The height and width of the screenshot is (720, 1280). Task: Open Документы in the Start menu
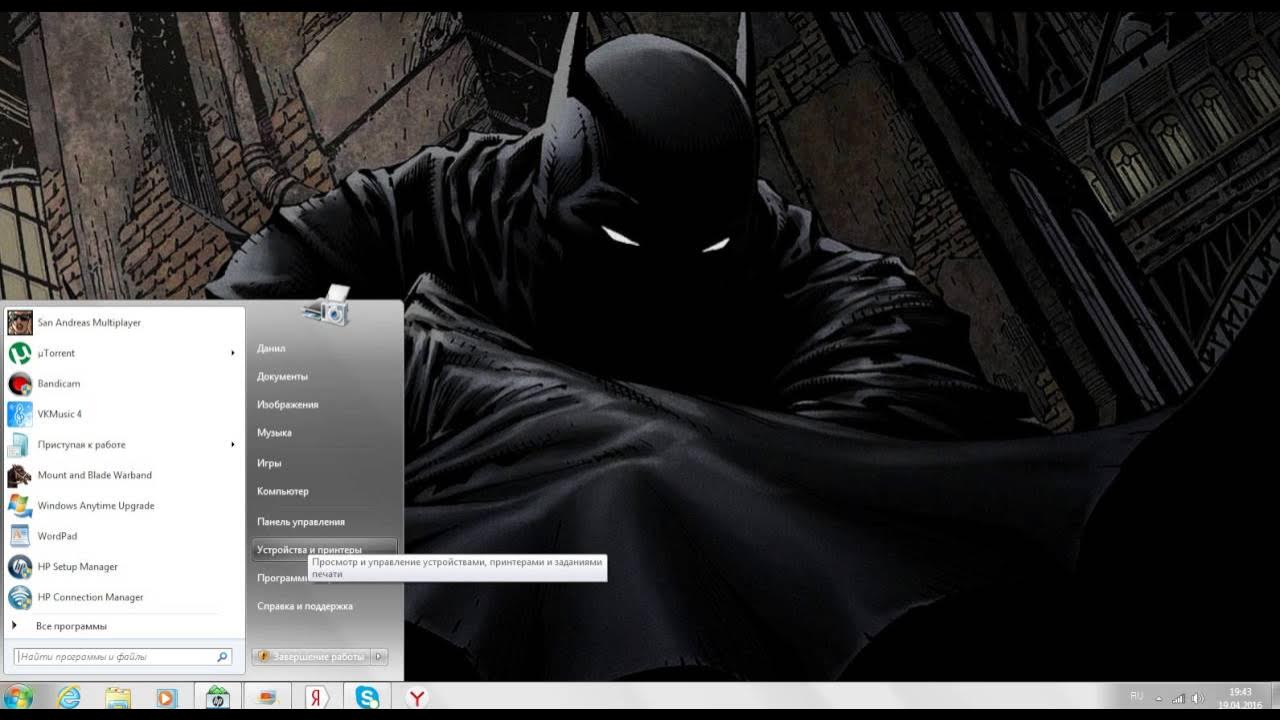tap(282, 377)
